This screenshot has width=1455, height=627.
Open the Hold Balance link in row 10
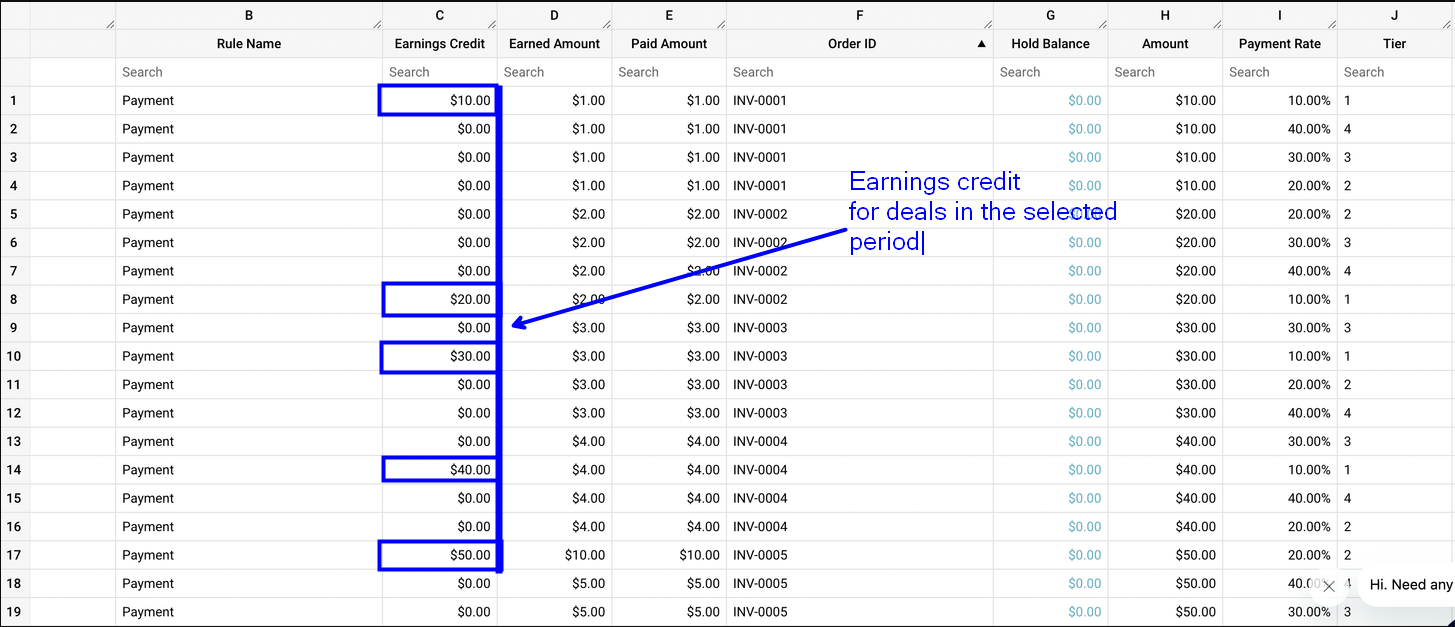1084,357
